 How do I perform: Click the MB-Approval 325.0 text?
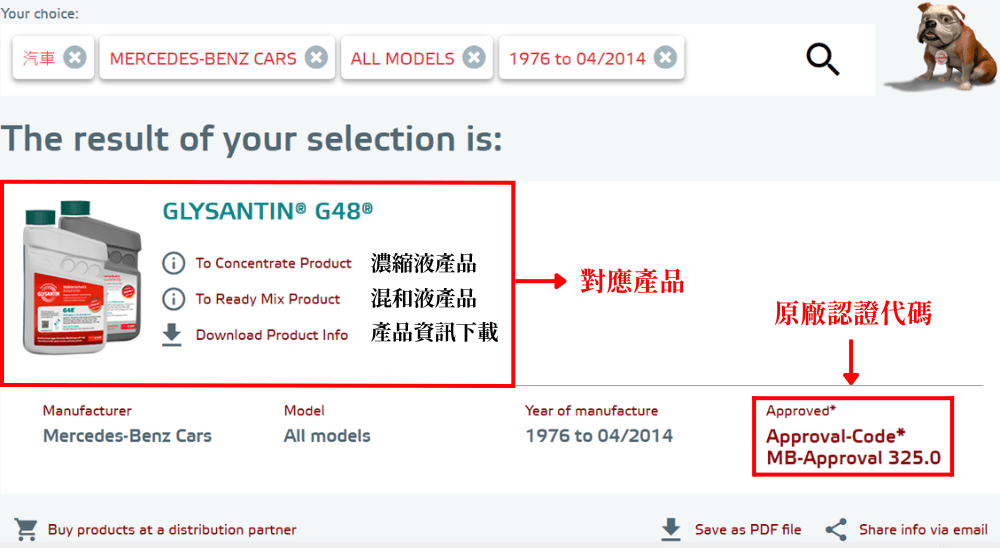point(853,458)
